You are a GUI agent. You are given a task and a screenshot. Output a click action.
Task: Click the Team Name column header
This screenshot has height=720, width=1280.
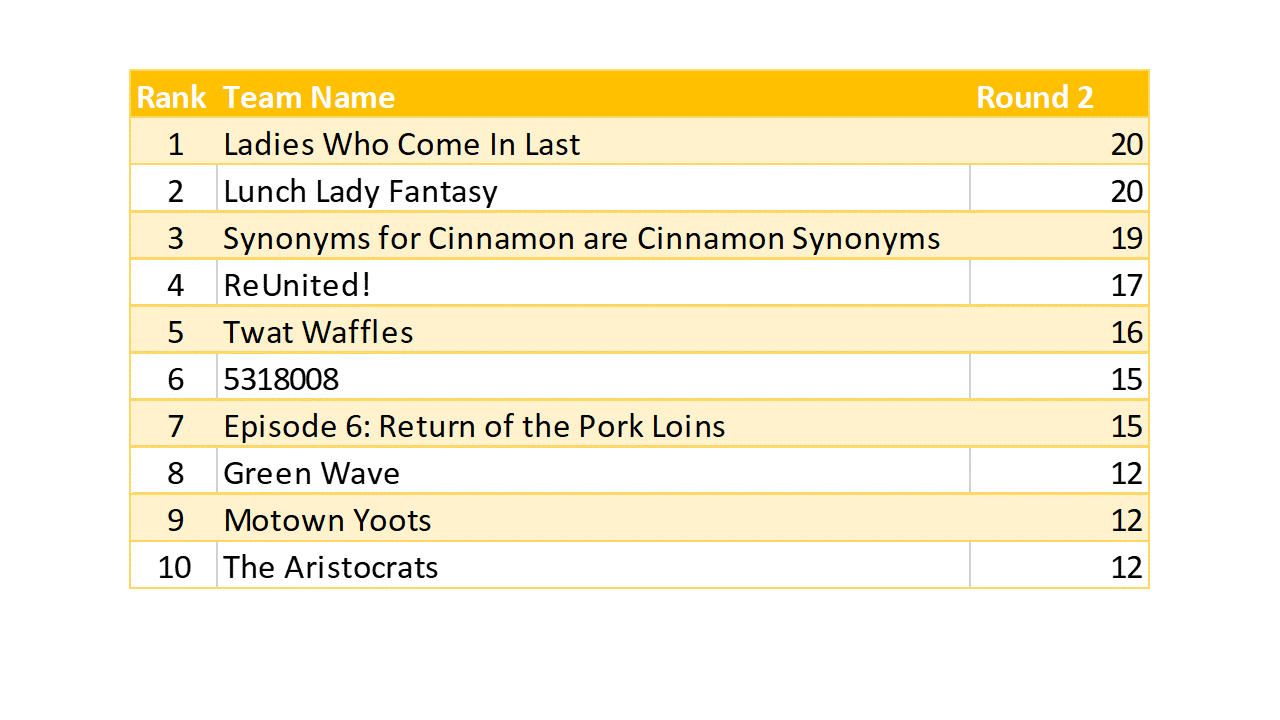pyautogui.click(x=308, y=97)
